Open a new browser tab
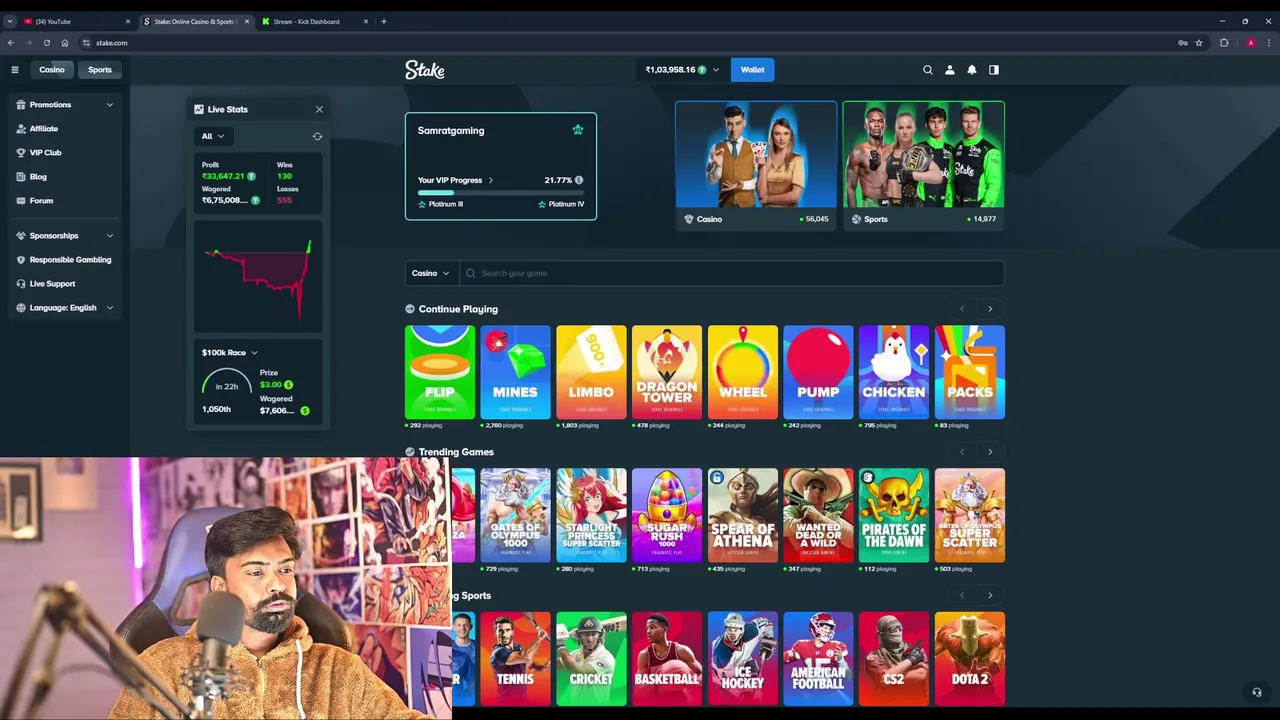 coord(383,21)
